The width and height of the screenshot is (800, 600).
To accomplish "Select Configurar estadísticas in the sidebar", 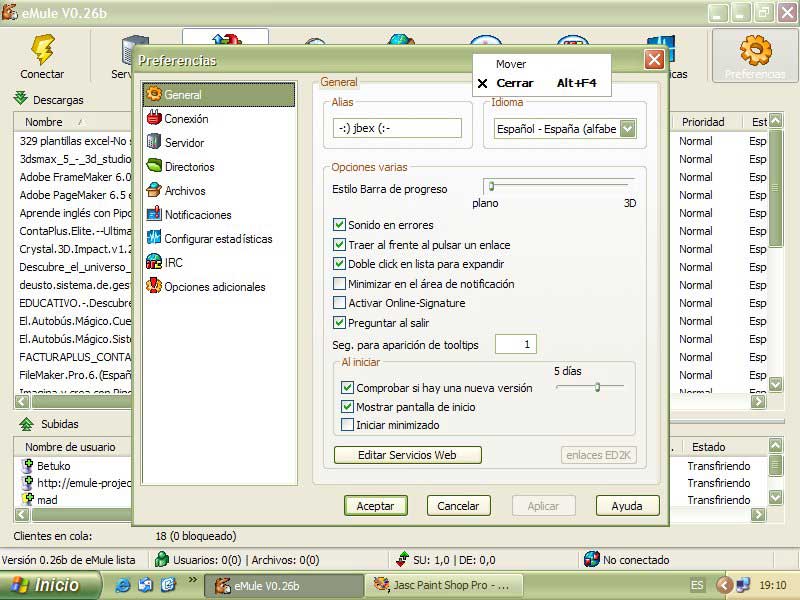I will pyautogui.click(x=218, y=238).
